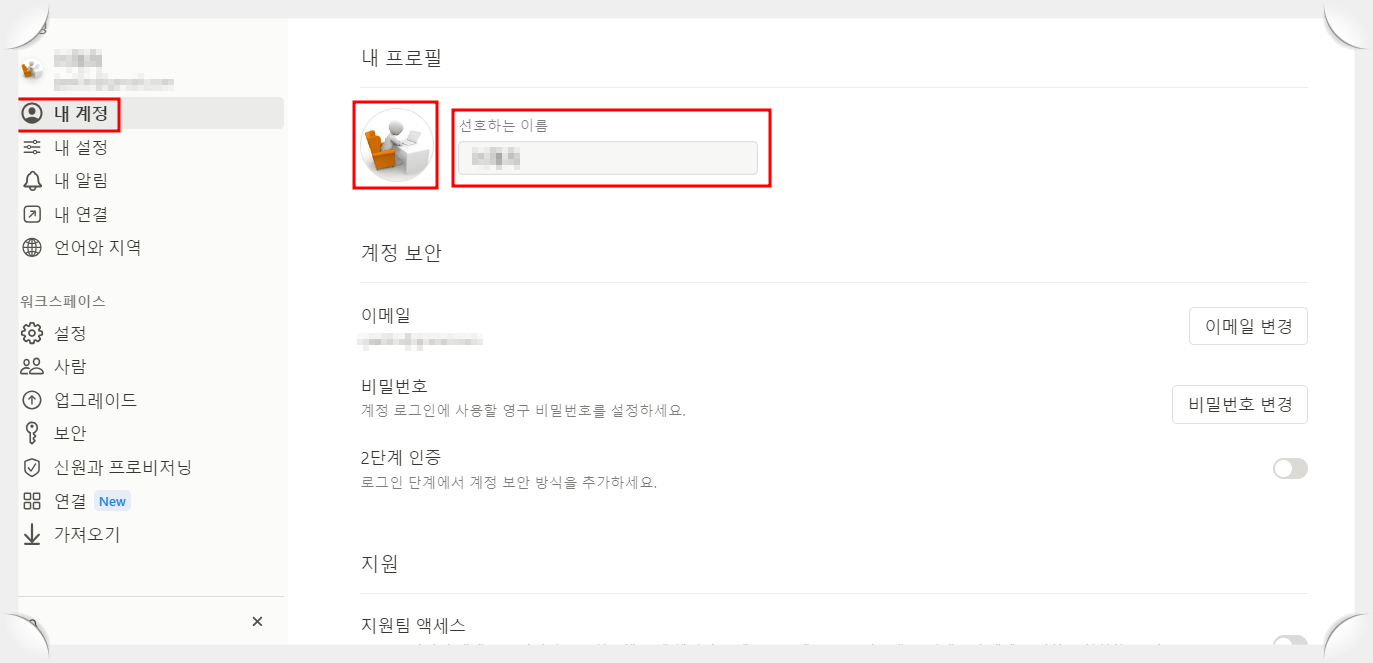1373x663 pixels.
Task: Select the 내 계정 person icon
Action: pyautogui.click(x=34, y=113)
